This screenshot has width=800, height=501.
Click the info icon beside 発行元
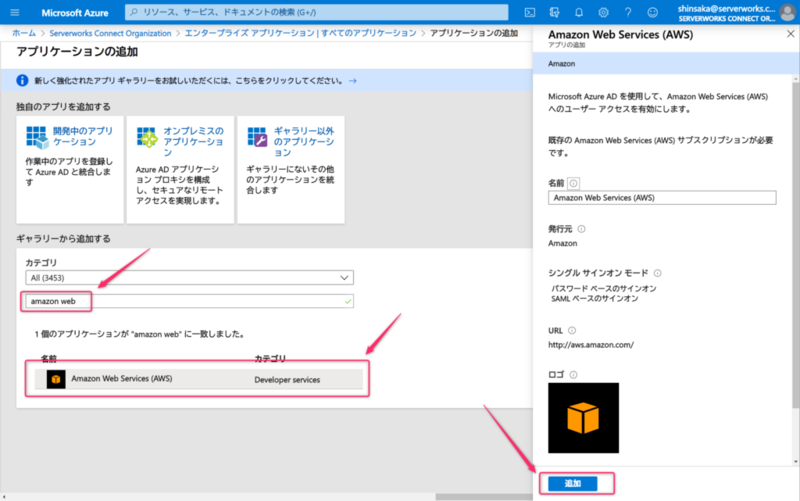(x=581, y=229)
